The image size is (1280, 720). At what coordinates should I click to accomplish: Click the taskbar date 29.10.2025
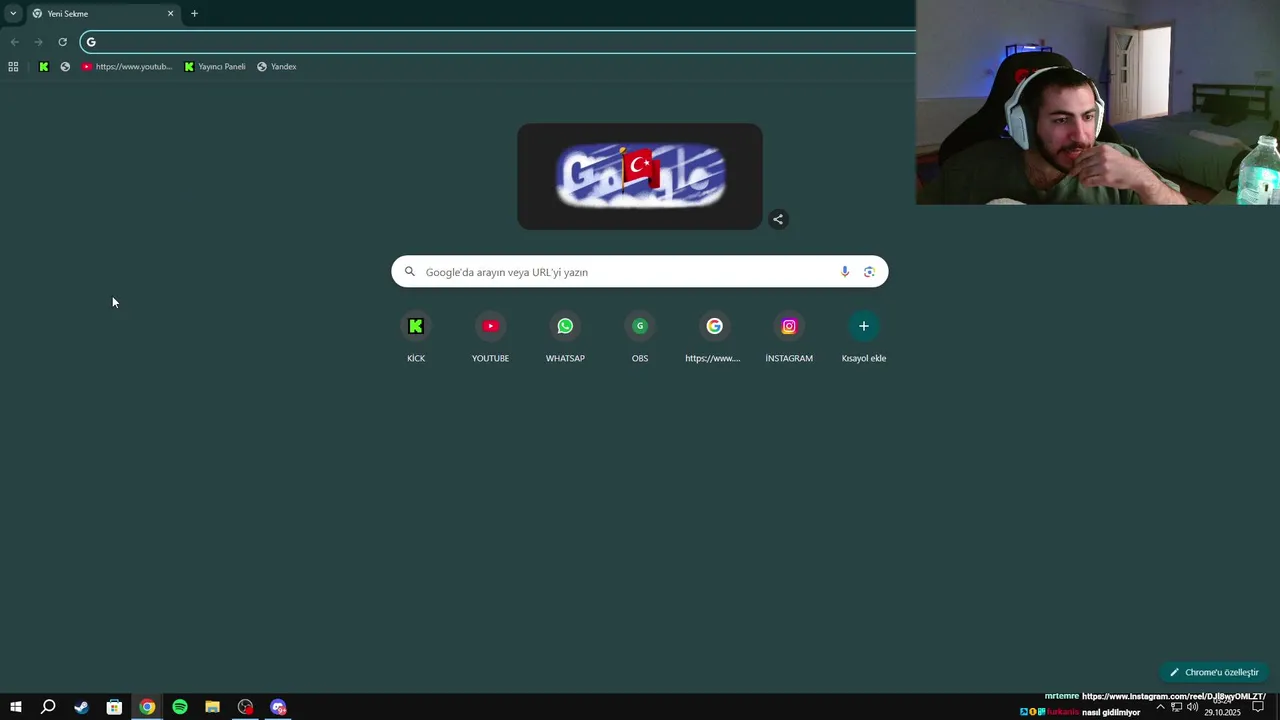pos(1222,713)
